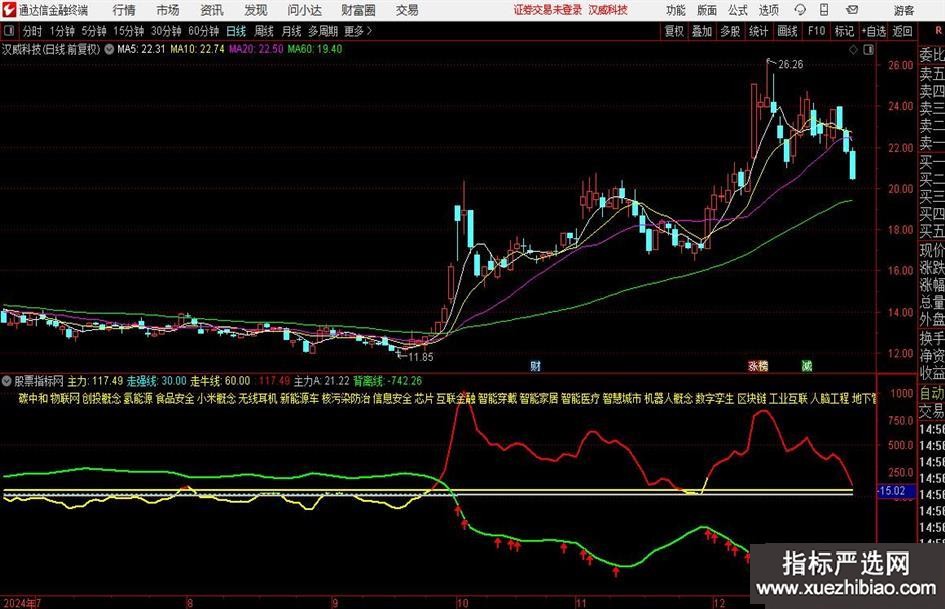
Task: Click the 统计 statistics toolbar button
Action: pyautogui.click(x=758, y=31)
